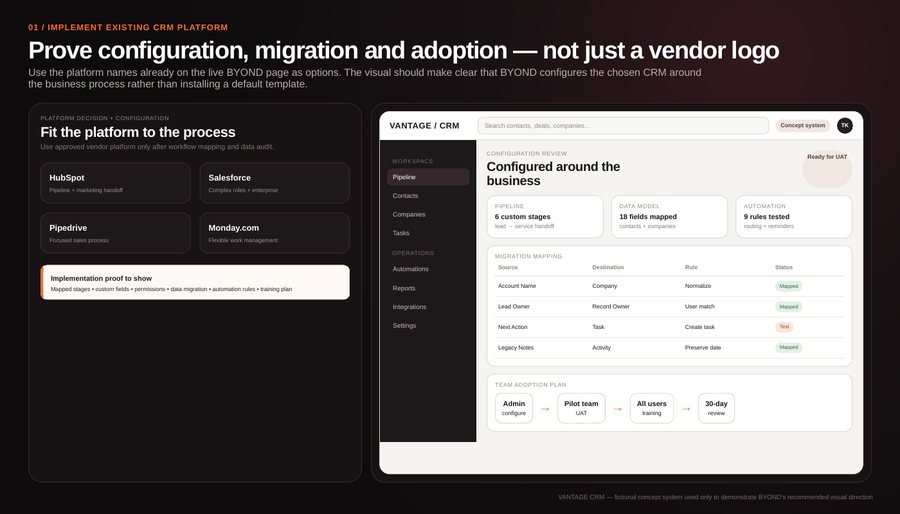Click the search contacts, deals, companies field
900x514 pixels.
[623, 126]
